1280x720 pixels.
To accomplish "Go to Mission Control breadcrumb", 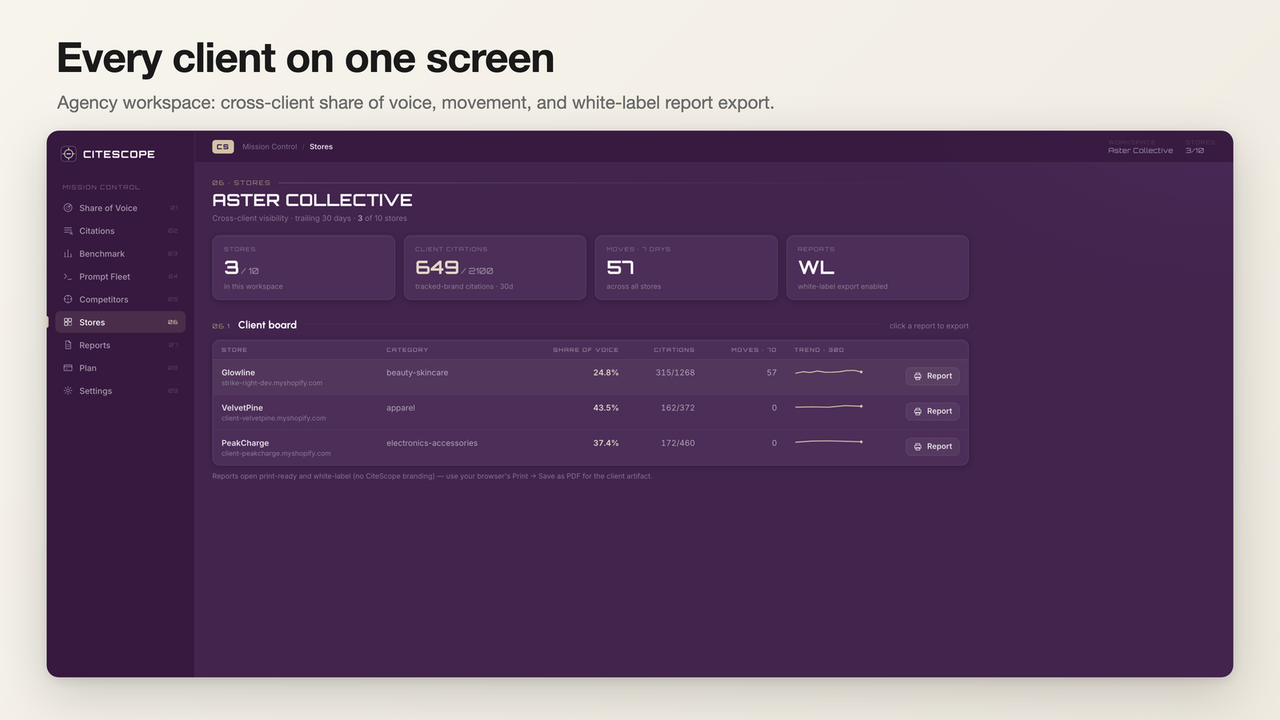I will (269, 147).
